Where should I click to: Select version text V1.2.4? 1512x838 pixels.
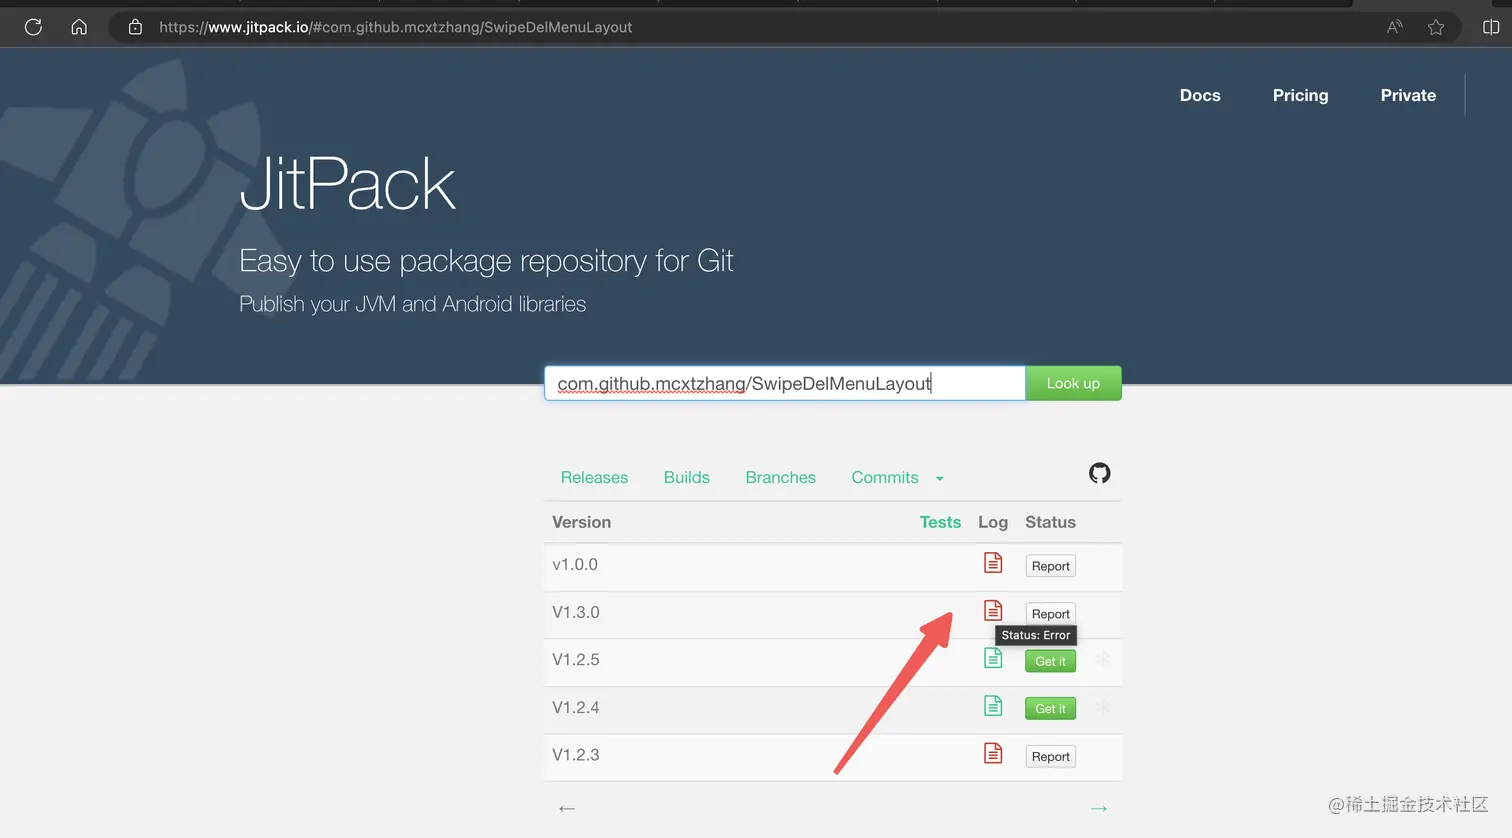[576, 708]
